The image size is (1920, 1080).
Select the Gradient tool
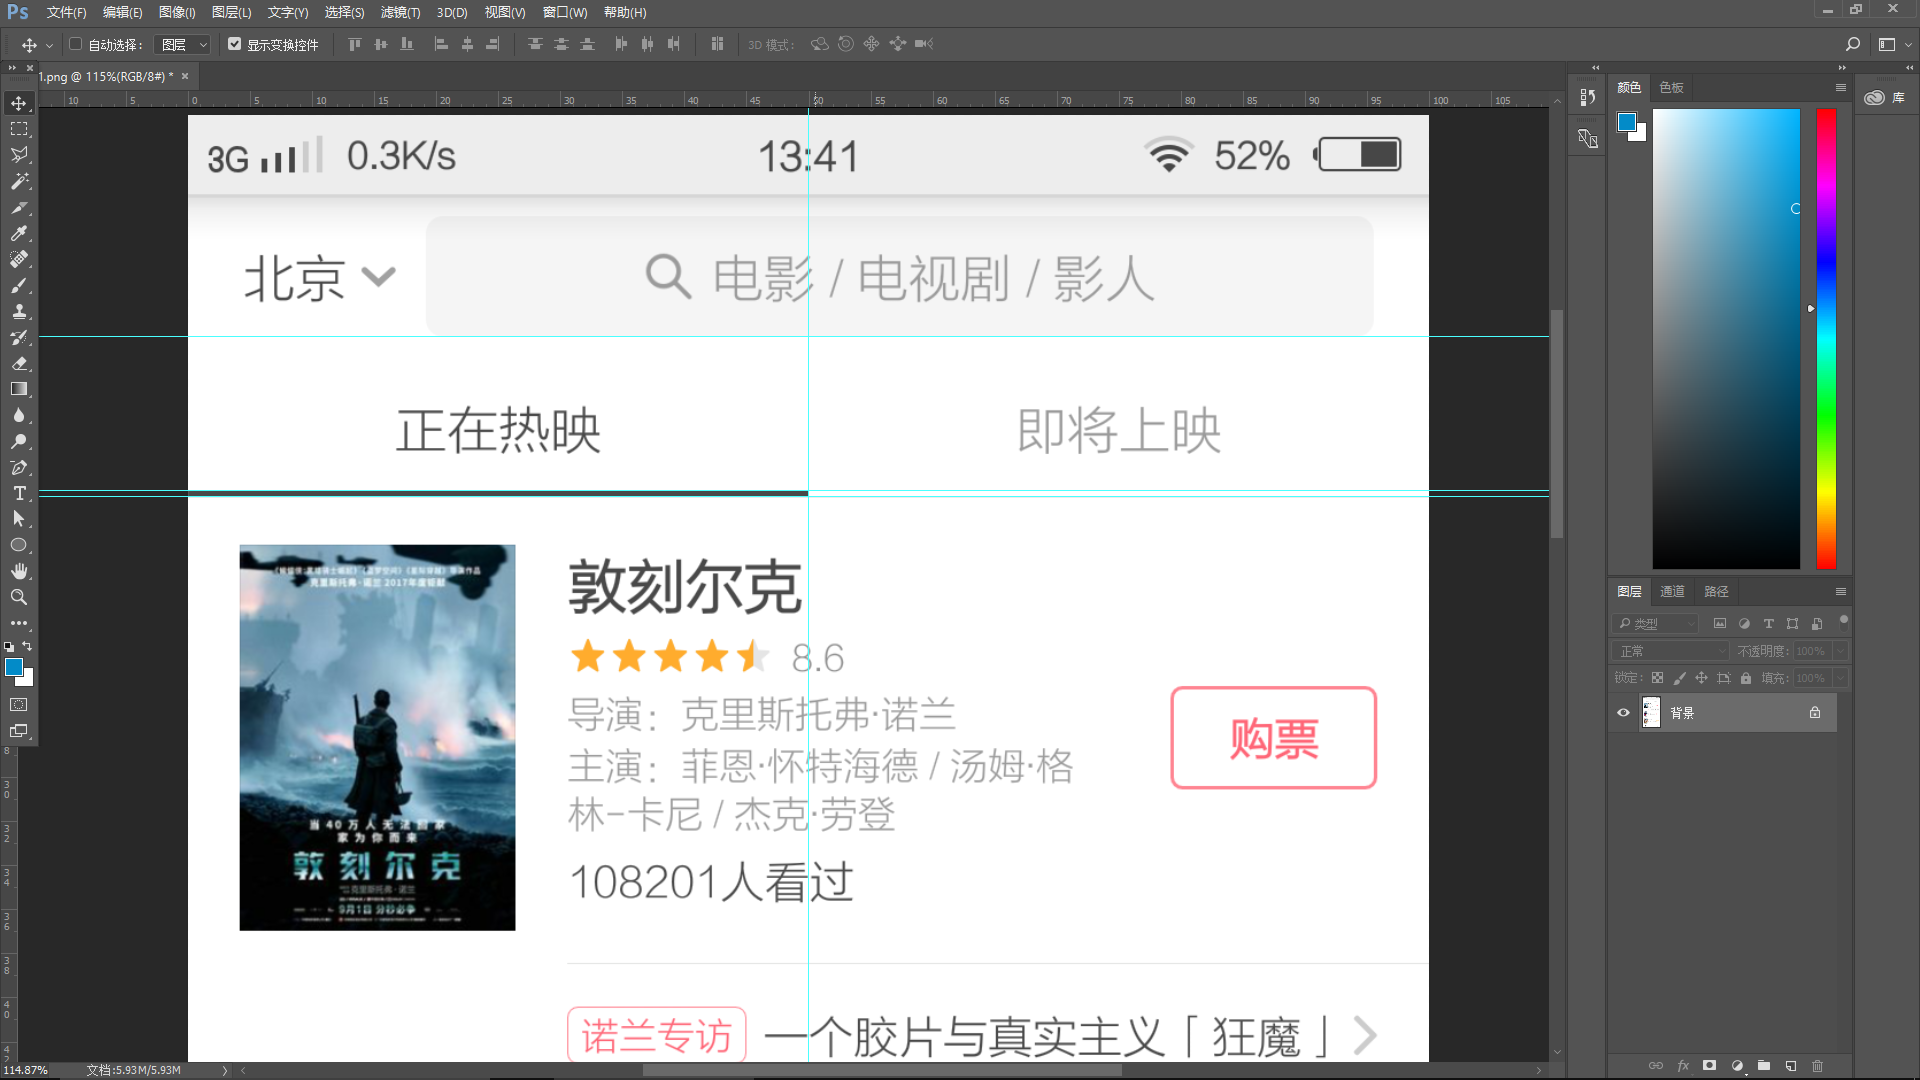click(19, 389)
